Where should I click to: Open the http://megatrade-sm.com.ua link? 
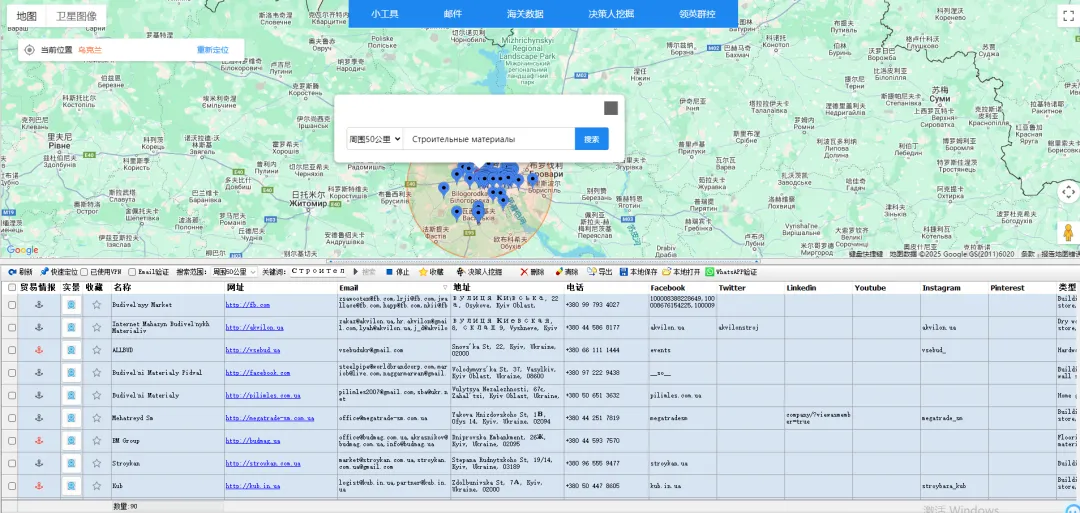[x=270, y=418]
